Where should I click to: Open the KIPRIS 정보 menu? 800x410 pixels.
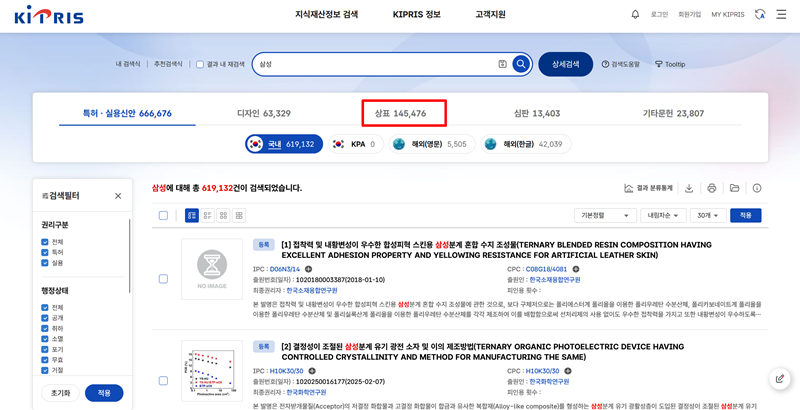416,14
